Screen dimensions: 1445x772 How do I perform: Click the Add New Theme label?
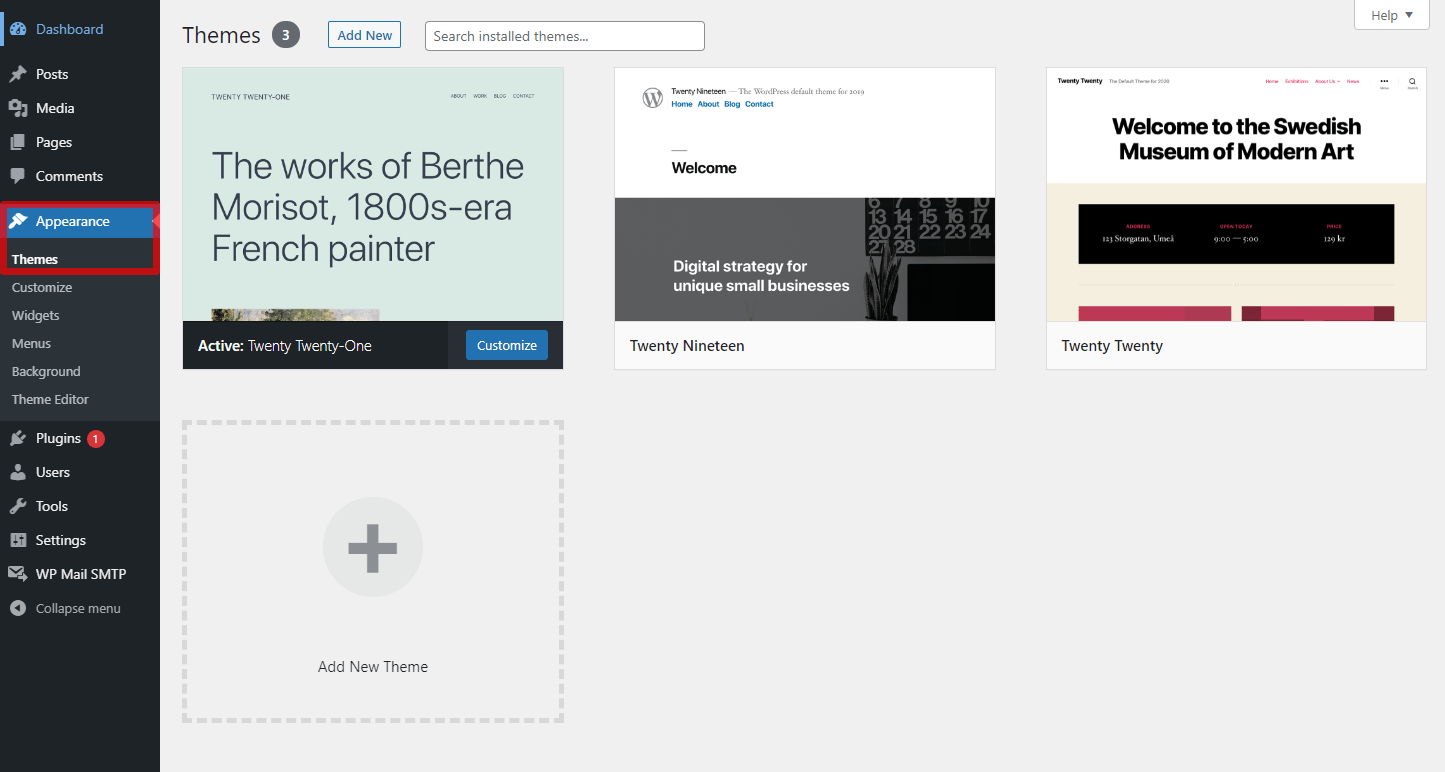pos(373,667)
